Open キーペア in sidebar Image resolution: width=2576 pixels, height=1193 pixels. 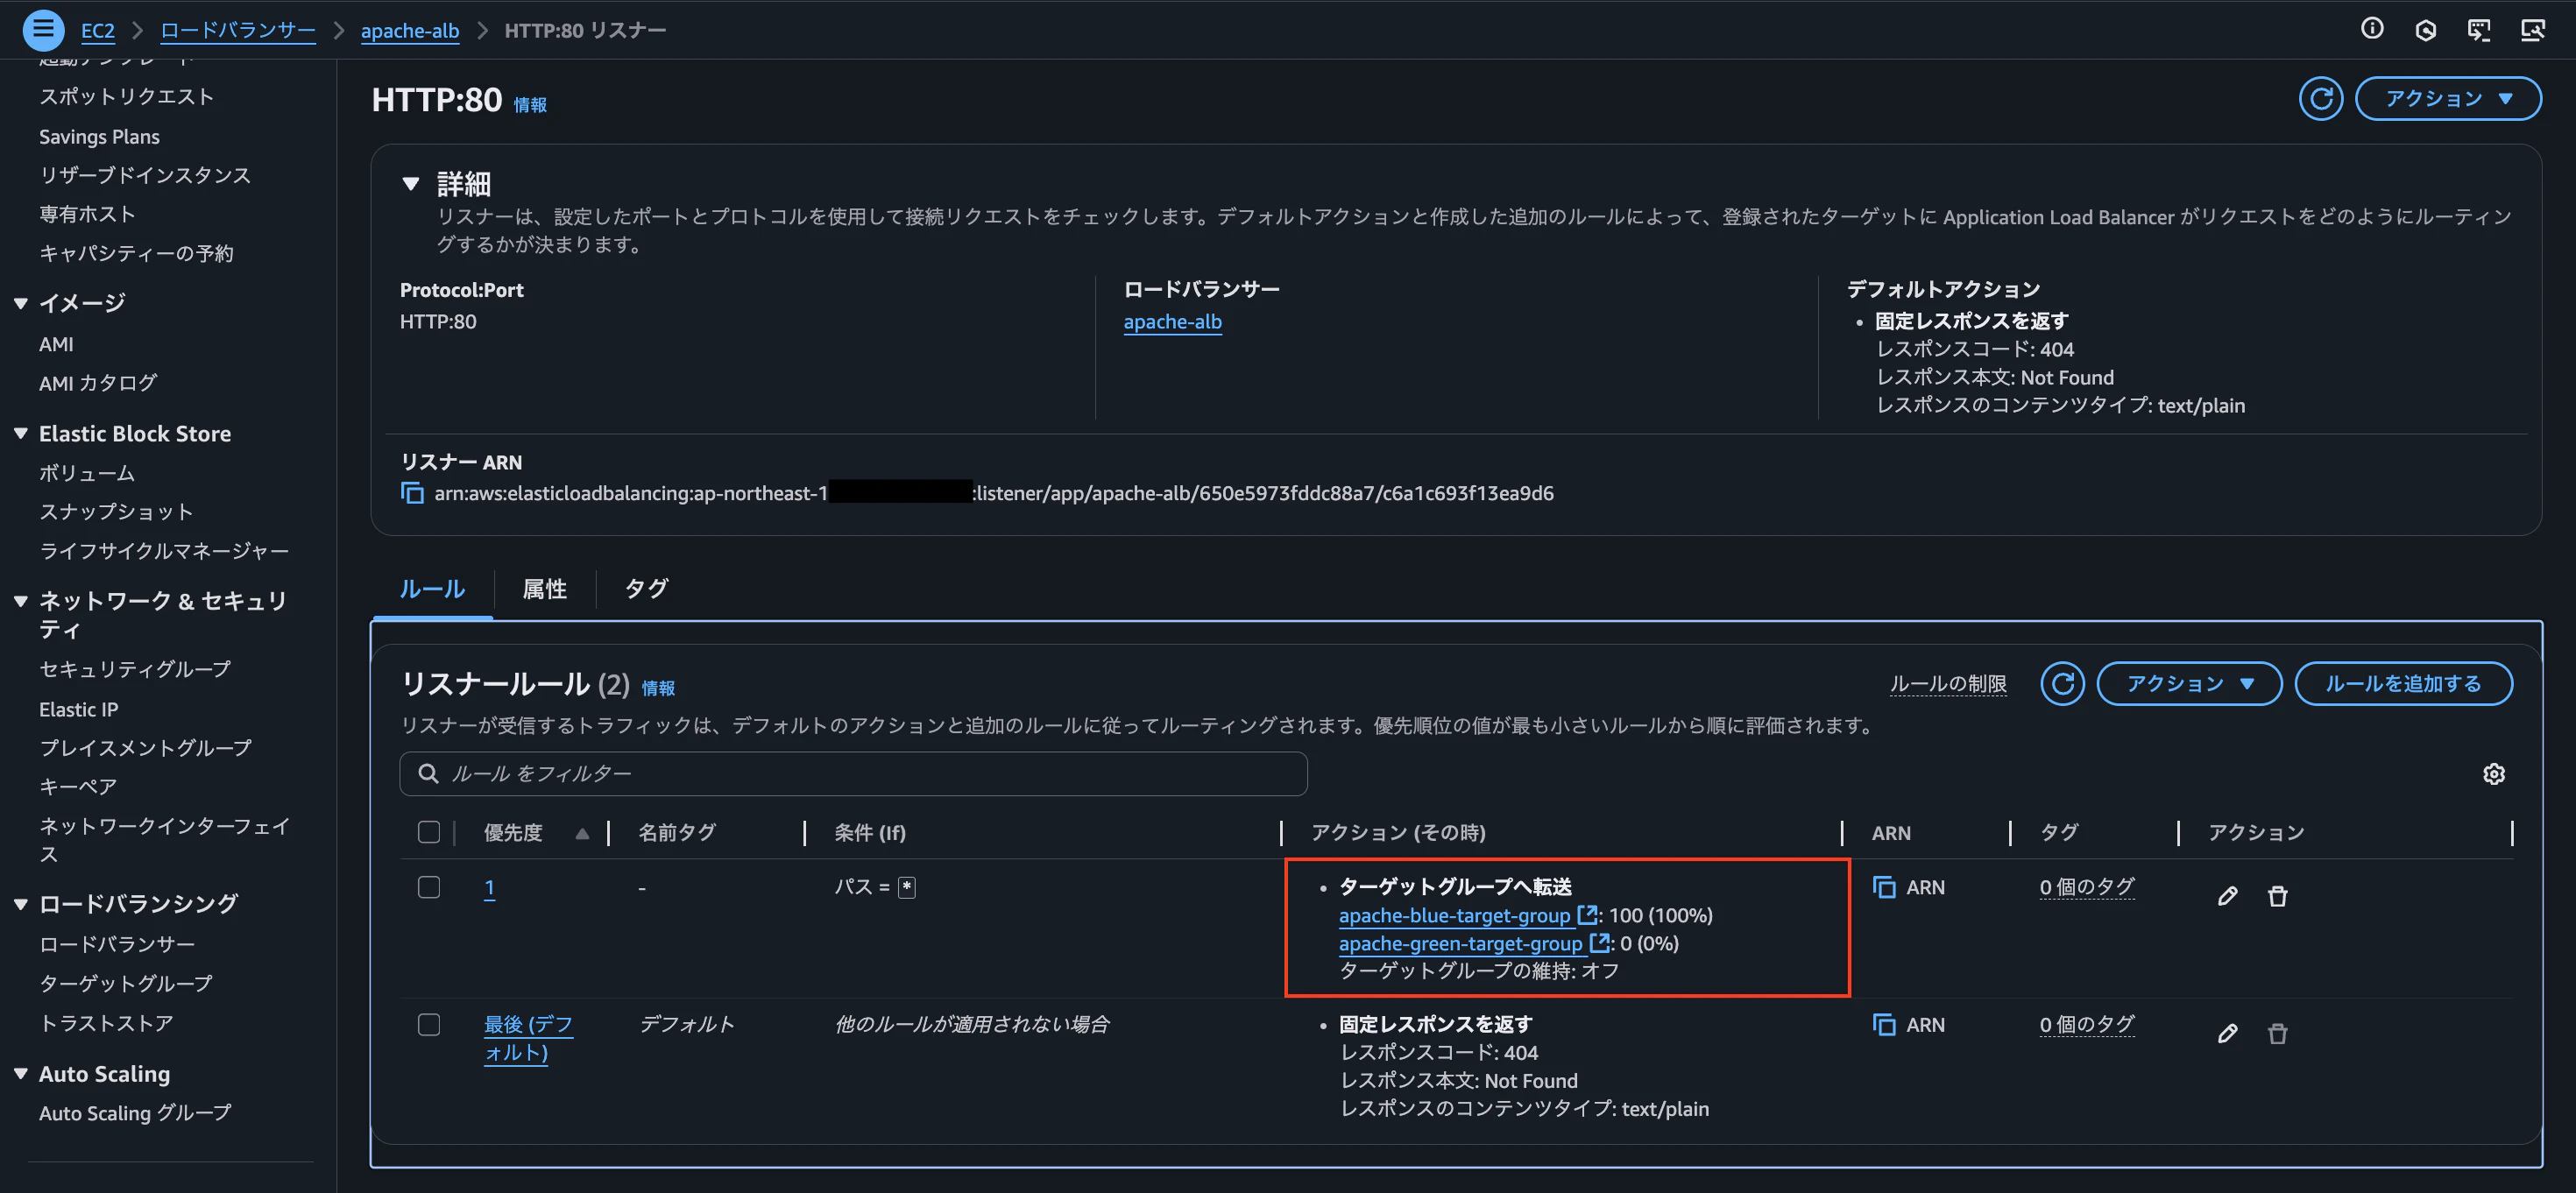78,787
